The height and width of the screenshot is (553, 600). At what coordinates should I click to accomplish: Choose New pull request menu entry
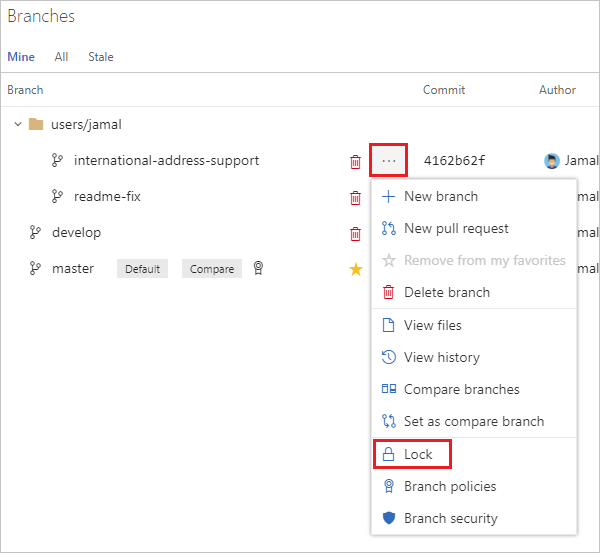(456, 228)
